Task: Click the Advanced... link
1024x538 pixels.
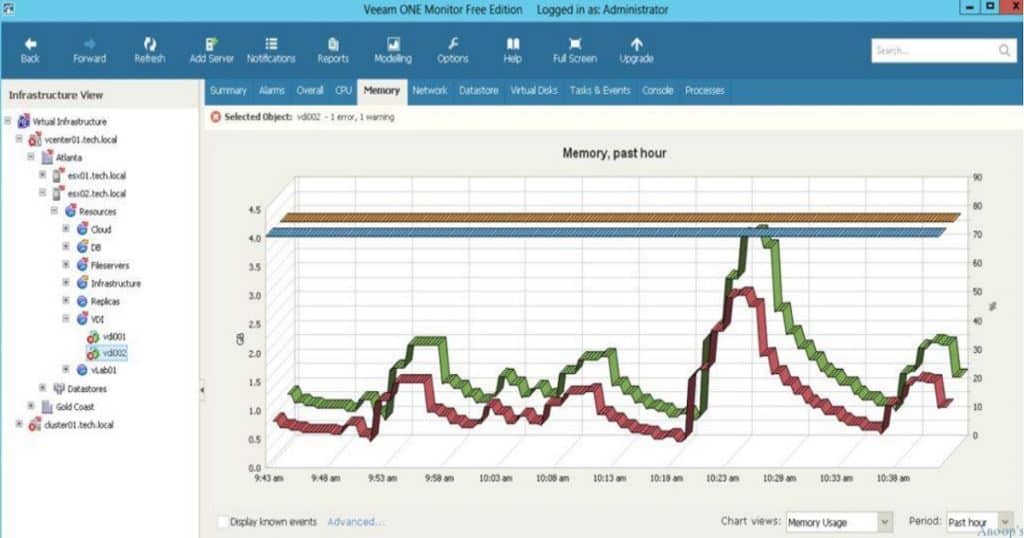Action: [355, 522]
